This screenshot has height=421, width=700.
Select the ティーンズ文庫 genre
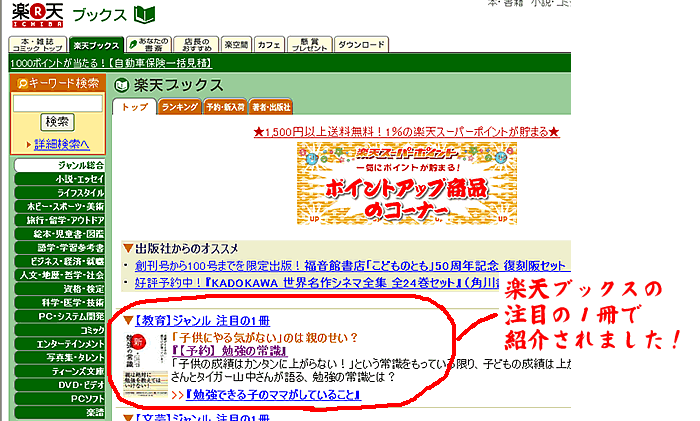[60, 371]
